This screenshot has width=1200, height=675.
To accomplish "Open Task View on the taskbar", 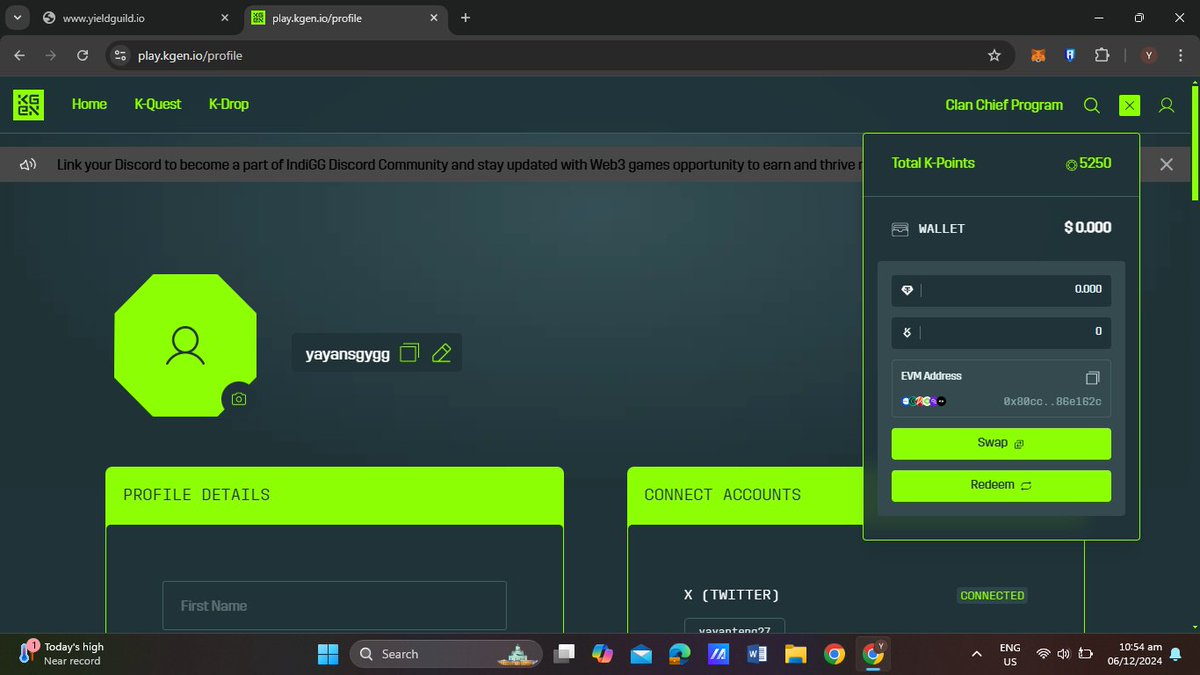I will point(564,654).
